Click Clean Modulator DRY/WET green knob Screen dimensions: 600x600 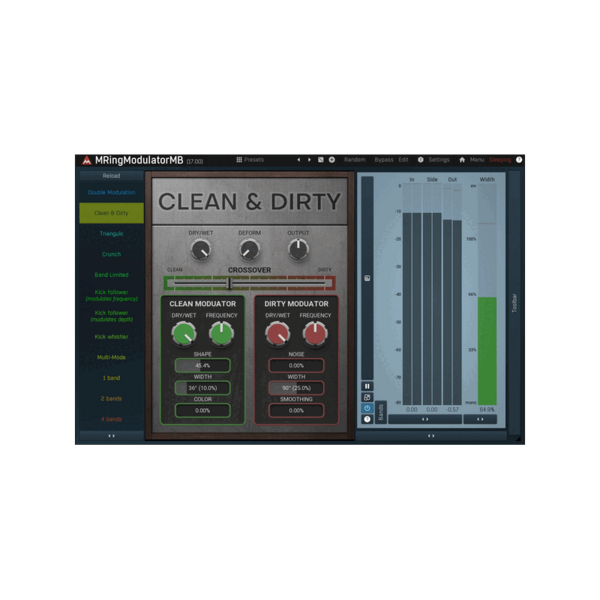coord(184,334)
